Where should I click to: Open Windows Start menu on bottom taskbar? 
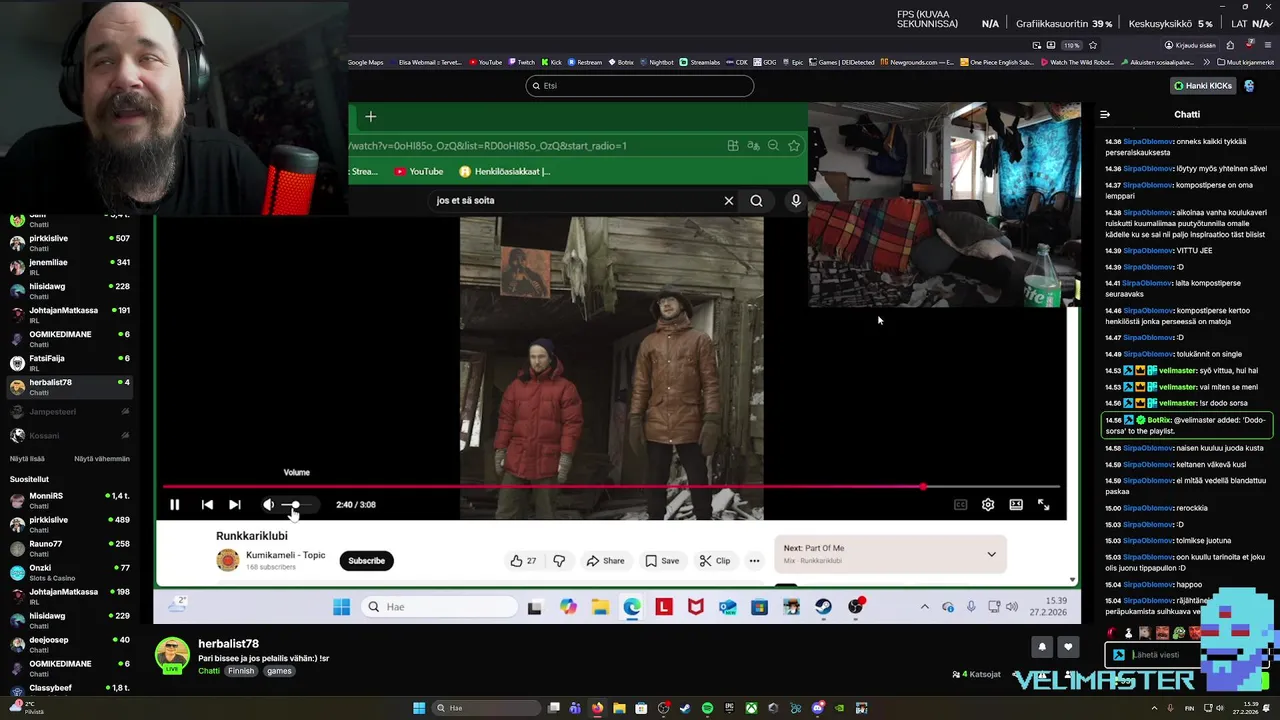419,708
